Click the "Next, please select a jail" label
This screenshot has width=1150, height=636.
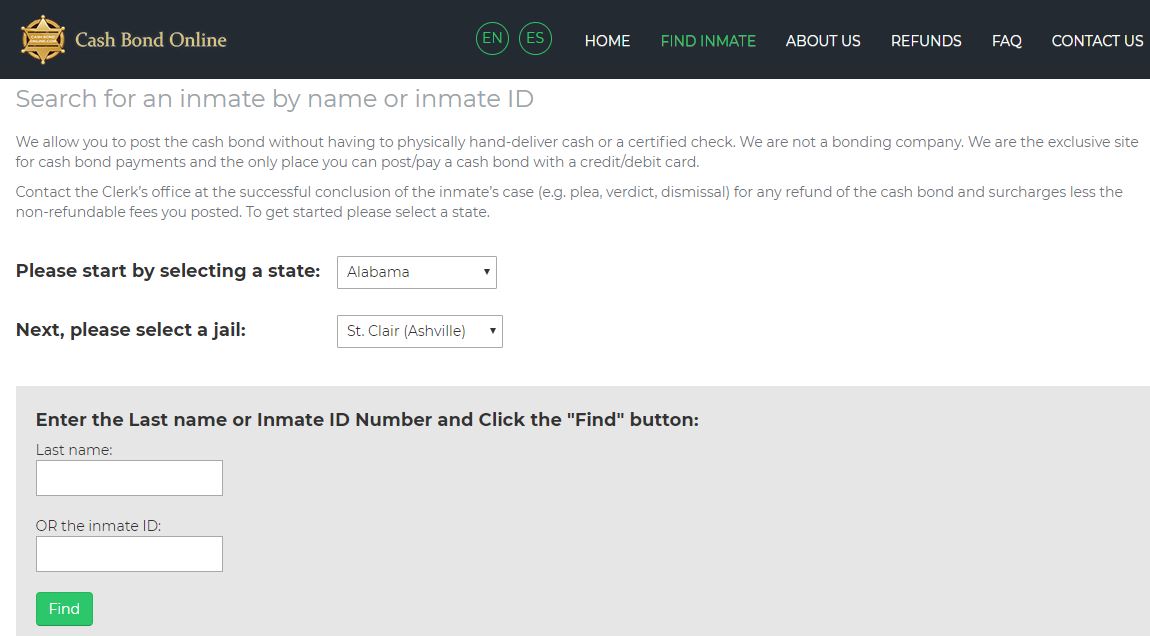tap(131, 330)
